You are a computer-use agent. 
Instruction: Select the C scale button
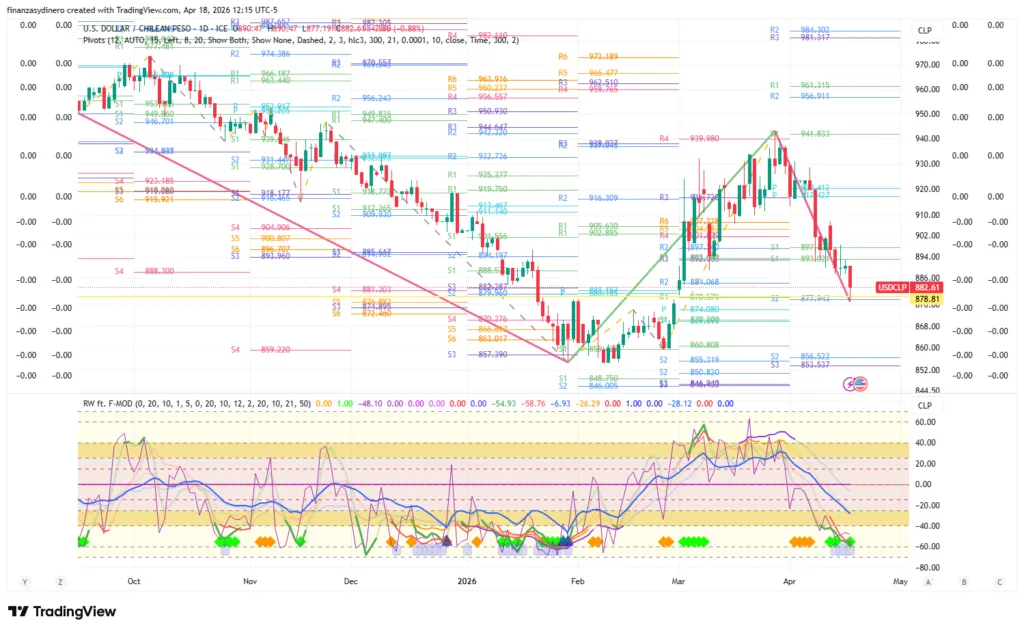click(999, 581)
